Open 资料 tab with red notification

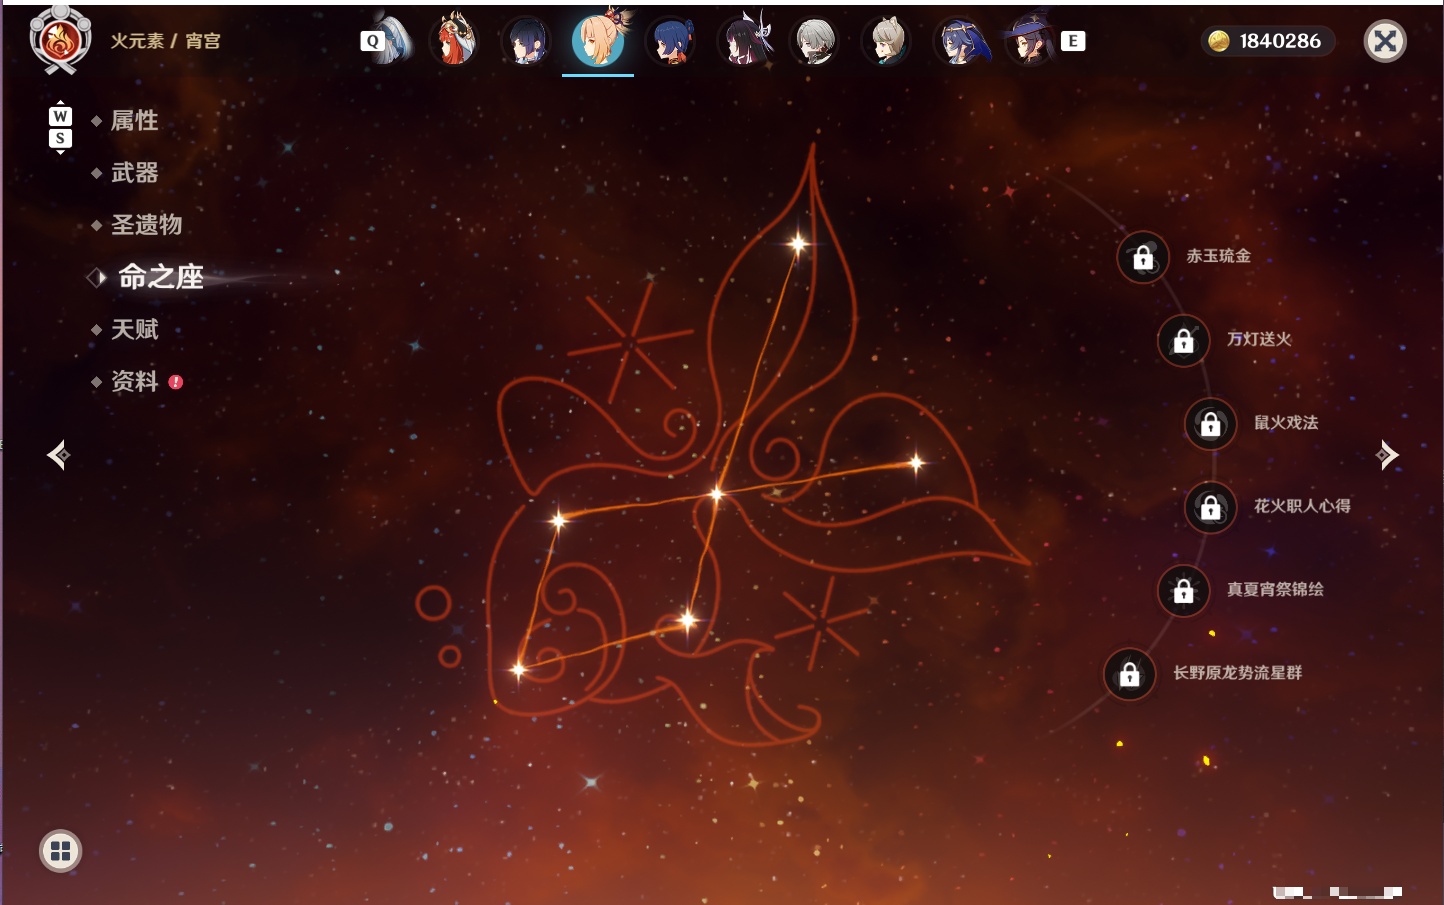click(134, 381)
